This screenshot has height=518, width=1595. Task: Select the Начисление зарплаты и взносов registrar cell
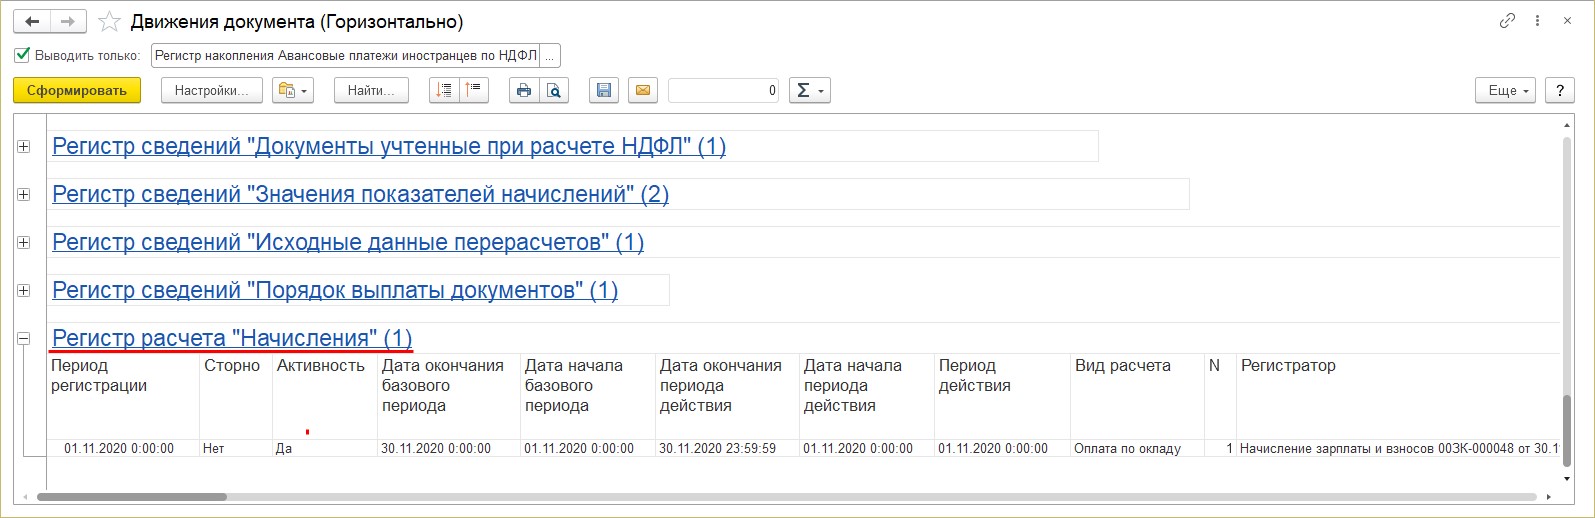[1398, 448]
